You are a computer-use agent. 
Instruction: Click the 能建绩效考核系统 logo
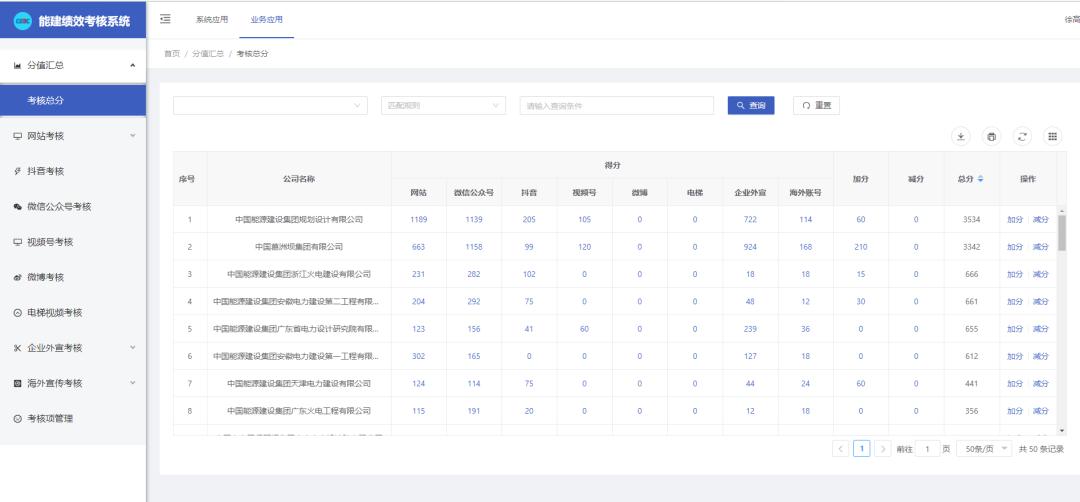73,21
